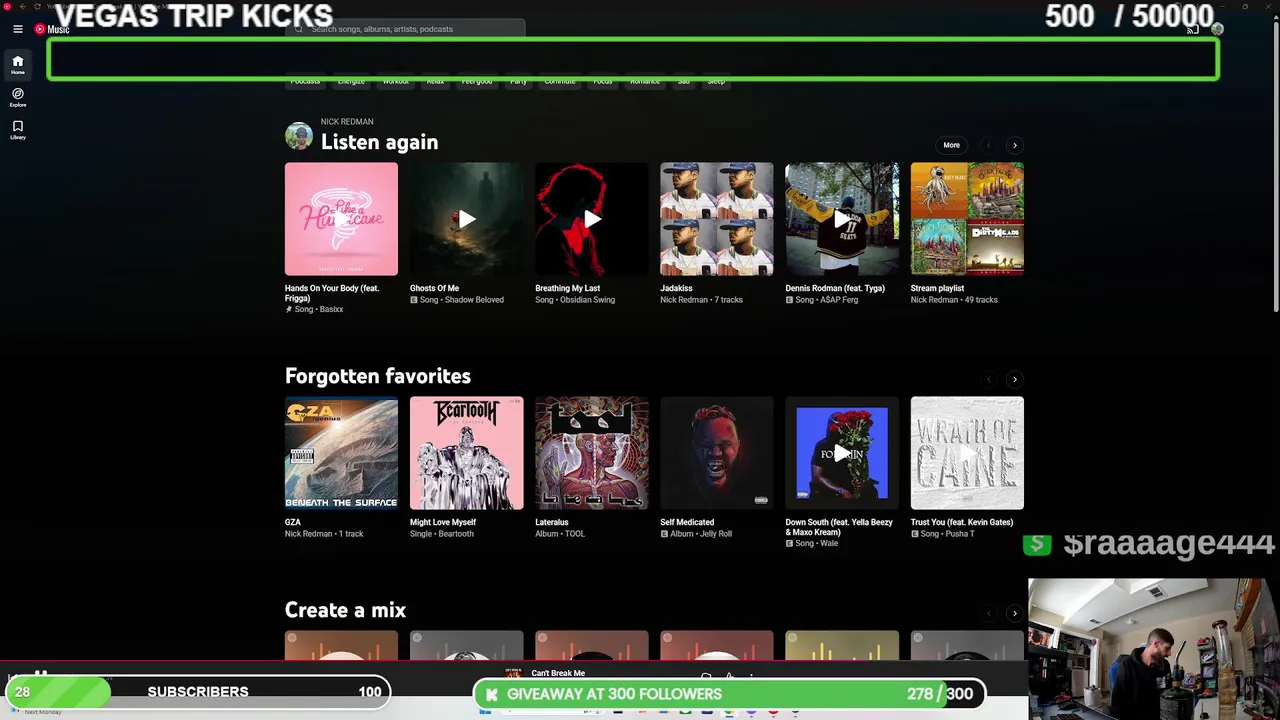The image size is (1280, 720).
Task: Open artist Wale link
Action: pos(829,543)
